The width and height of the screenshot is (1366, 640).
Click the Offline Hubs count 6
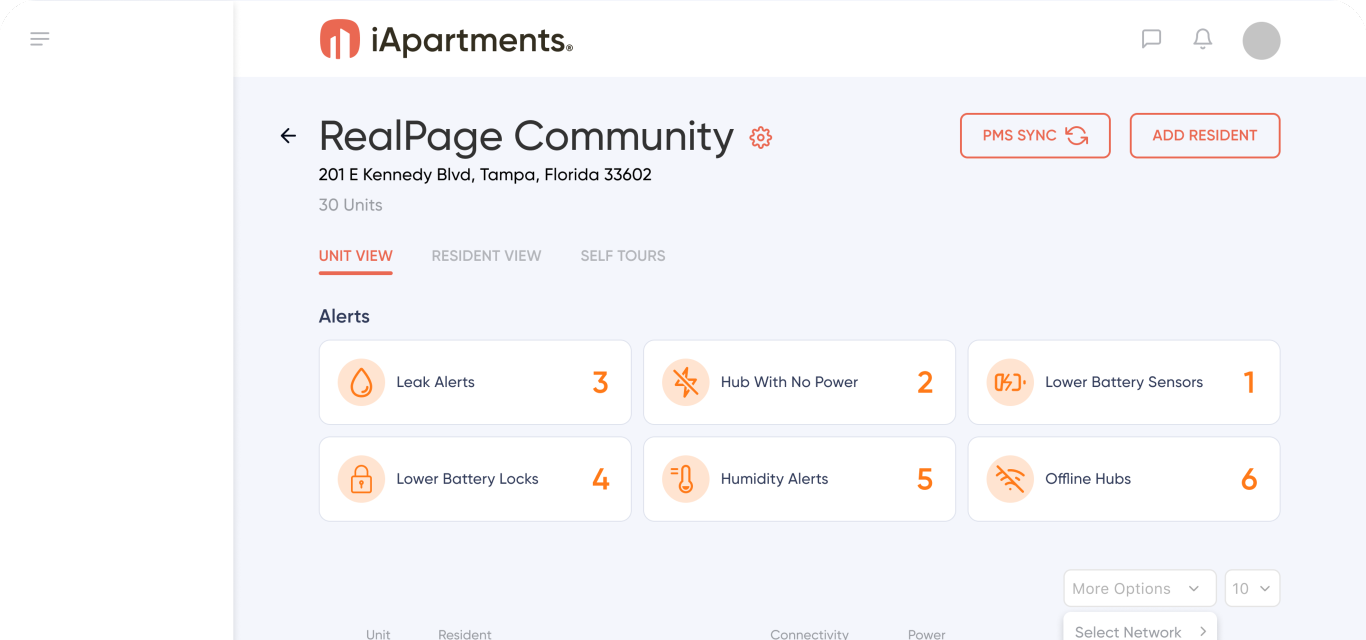point(1249,479)
